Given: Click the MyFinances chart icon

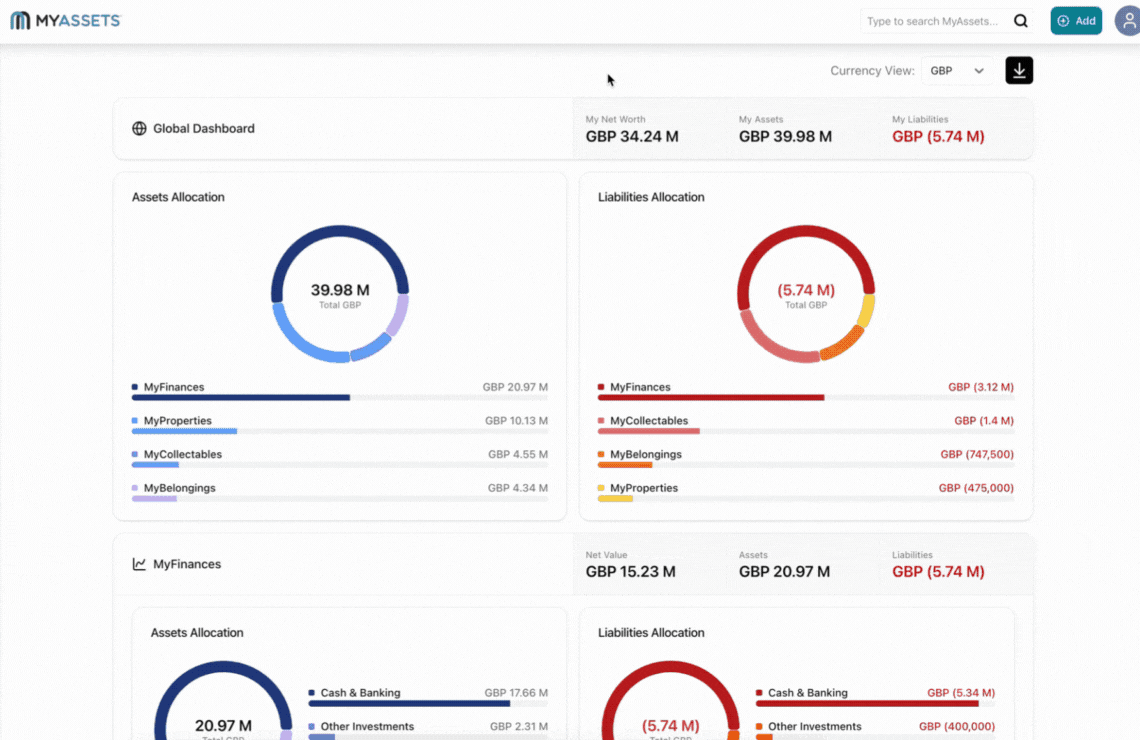Looking at the screenshot, I should point(139,564).
